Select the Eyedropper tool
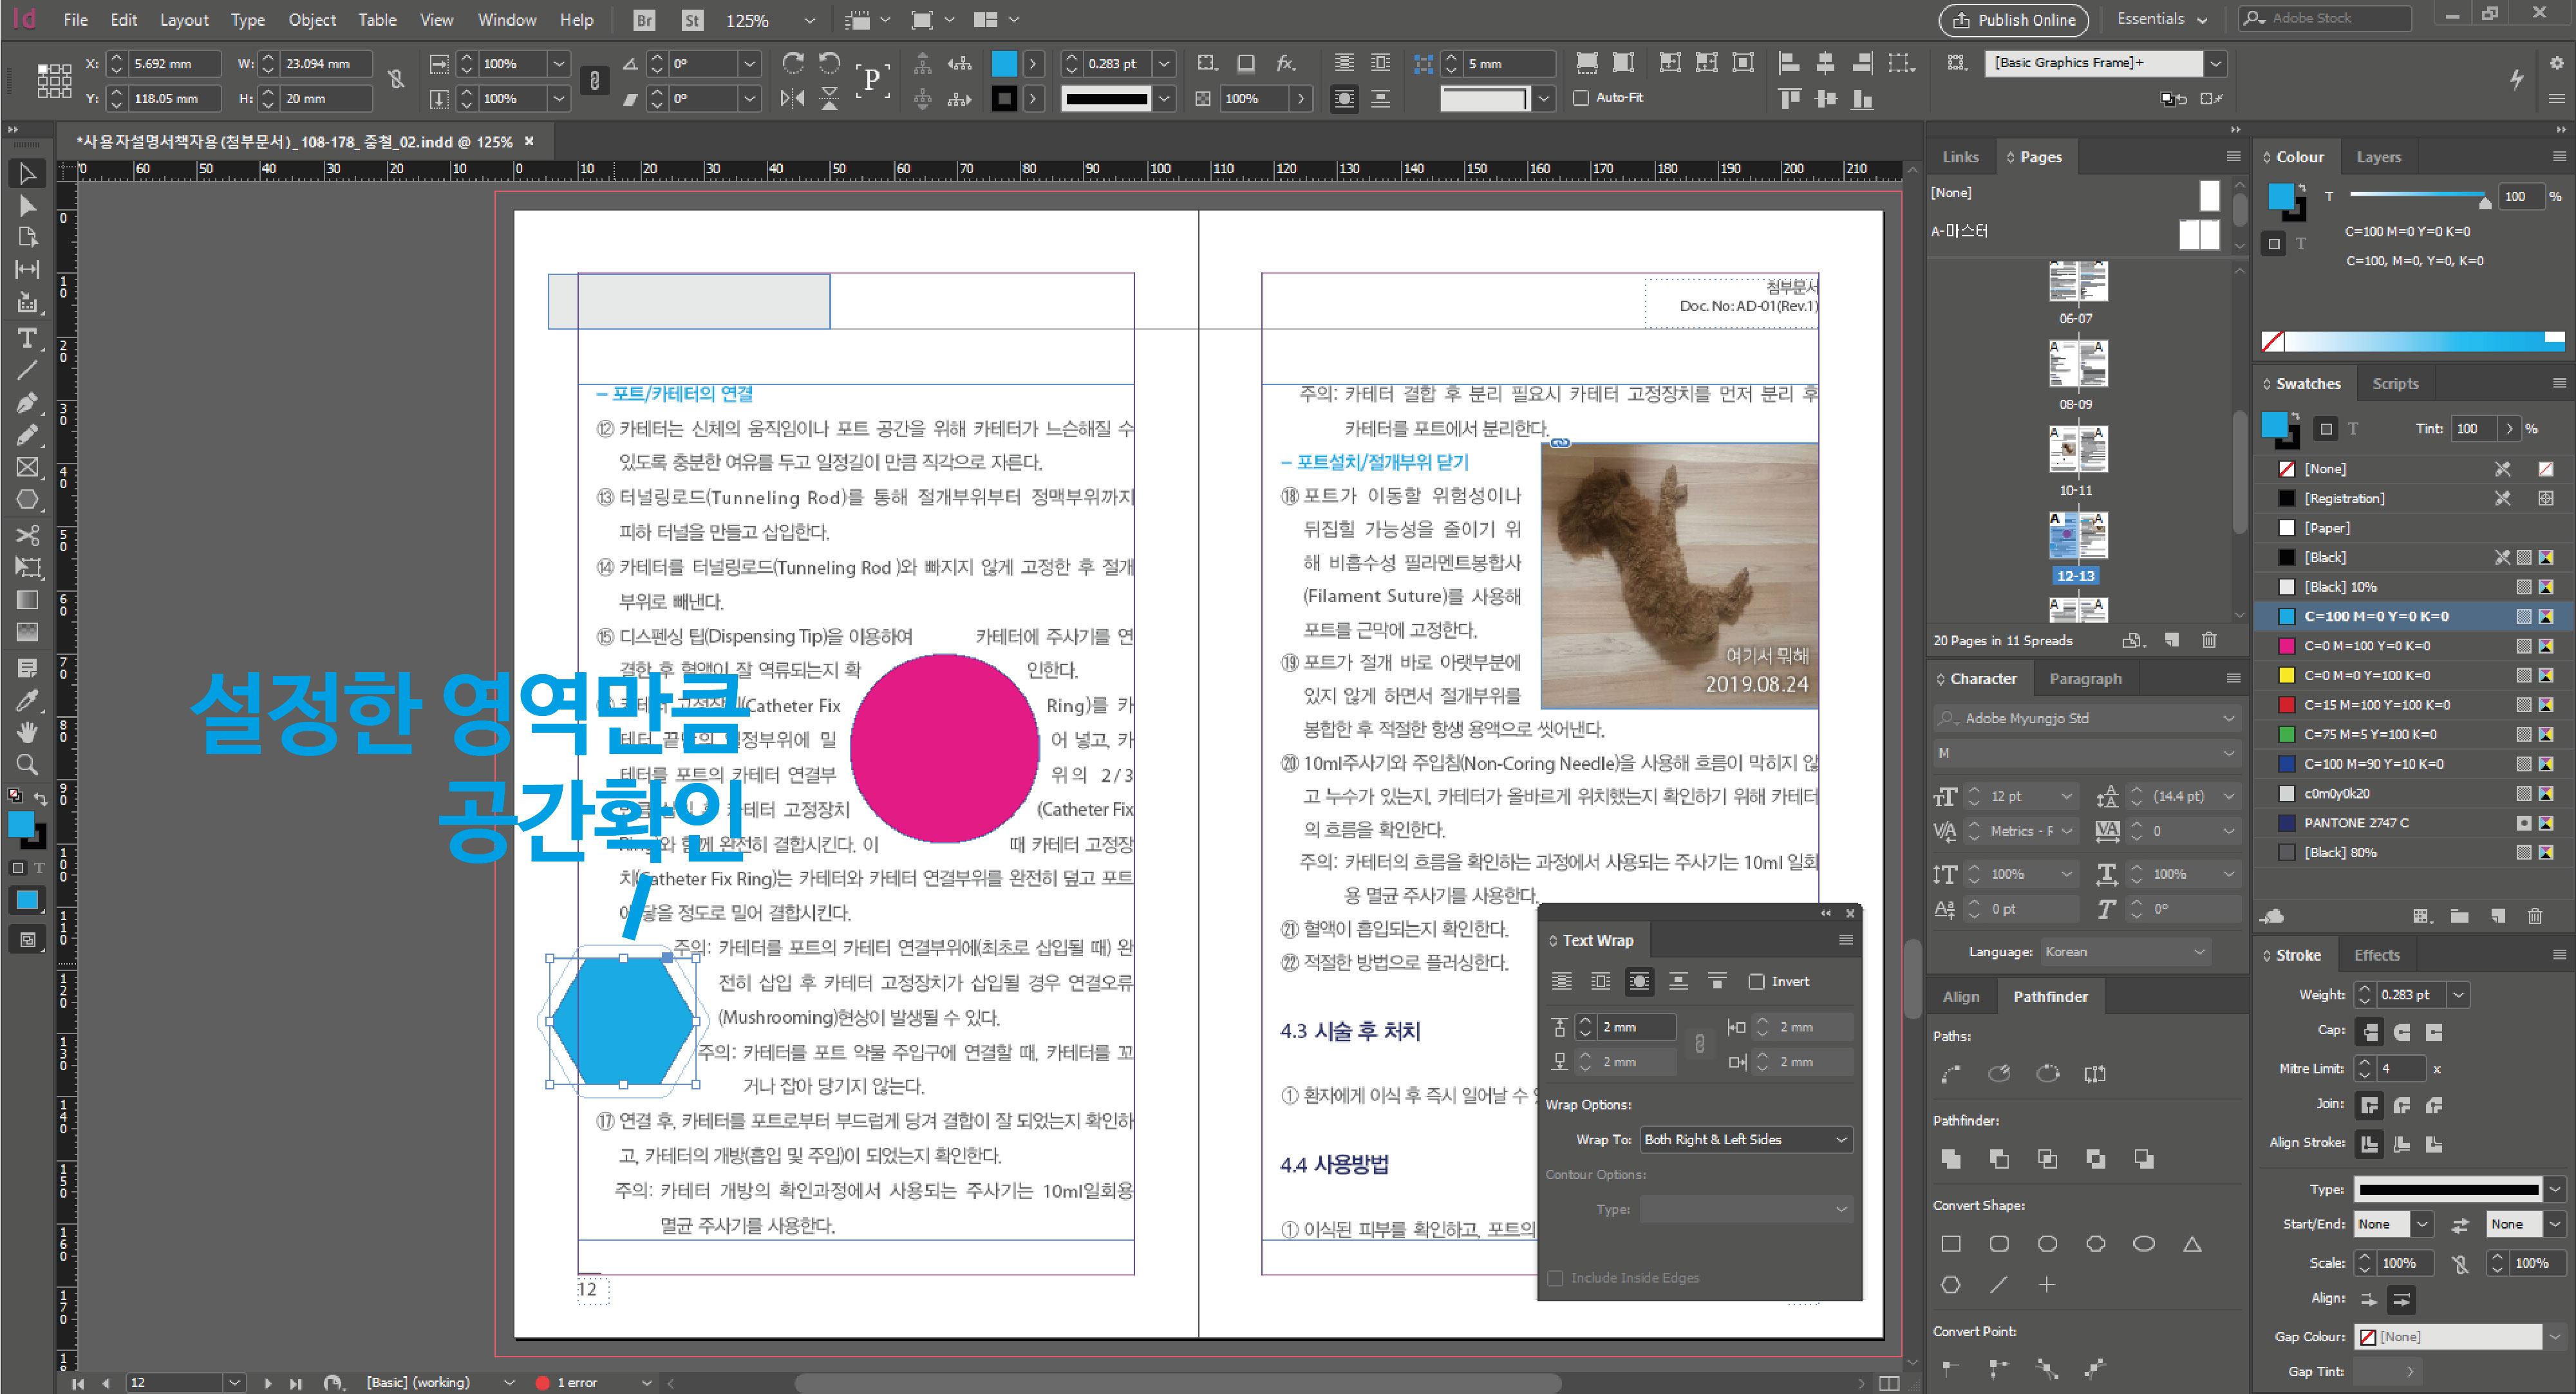 [x=27, y=700]
